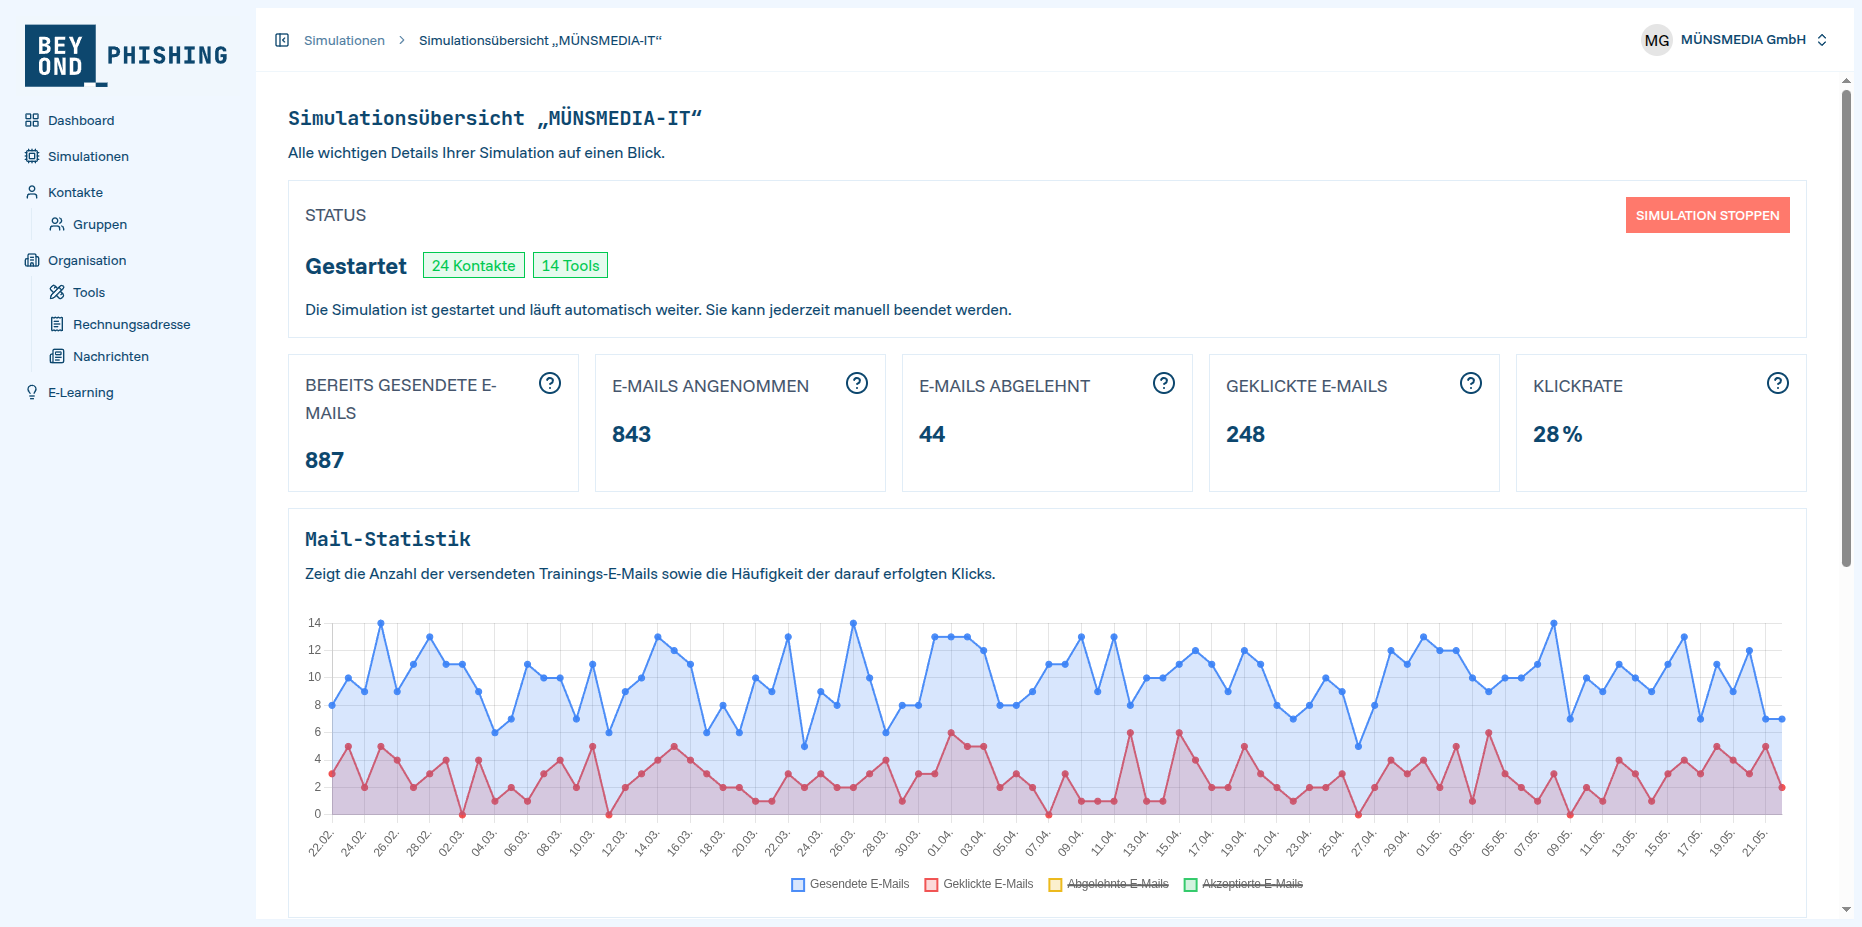This screenshot has width=1862, height=927.
Task: Click the E-Learning lightbulb icon
Action: 32,392
